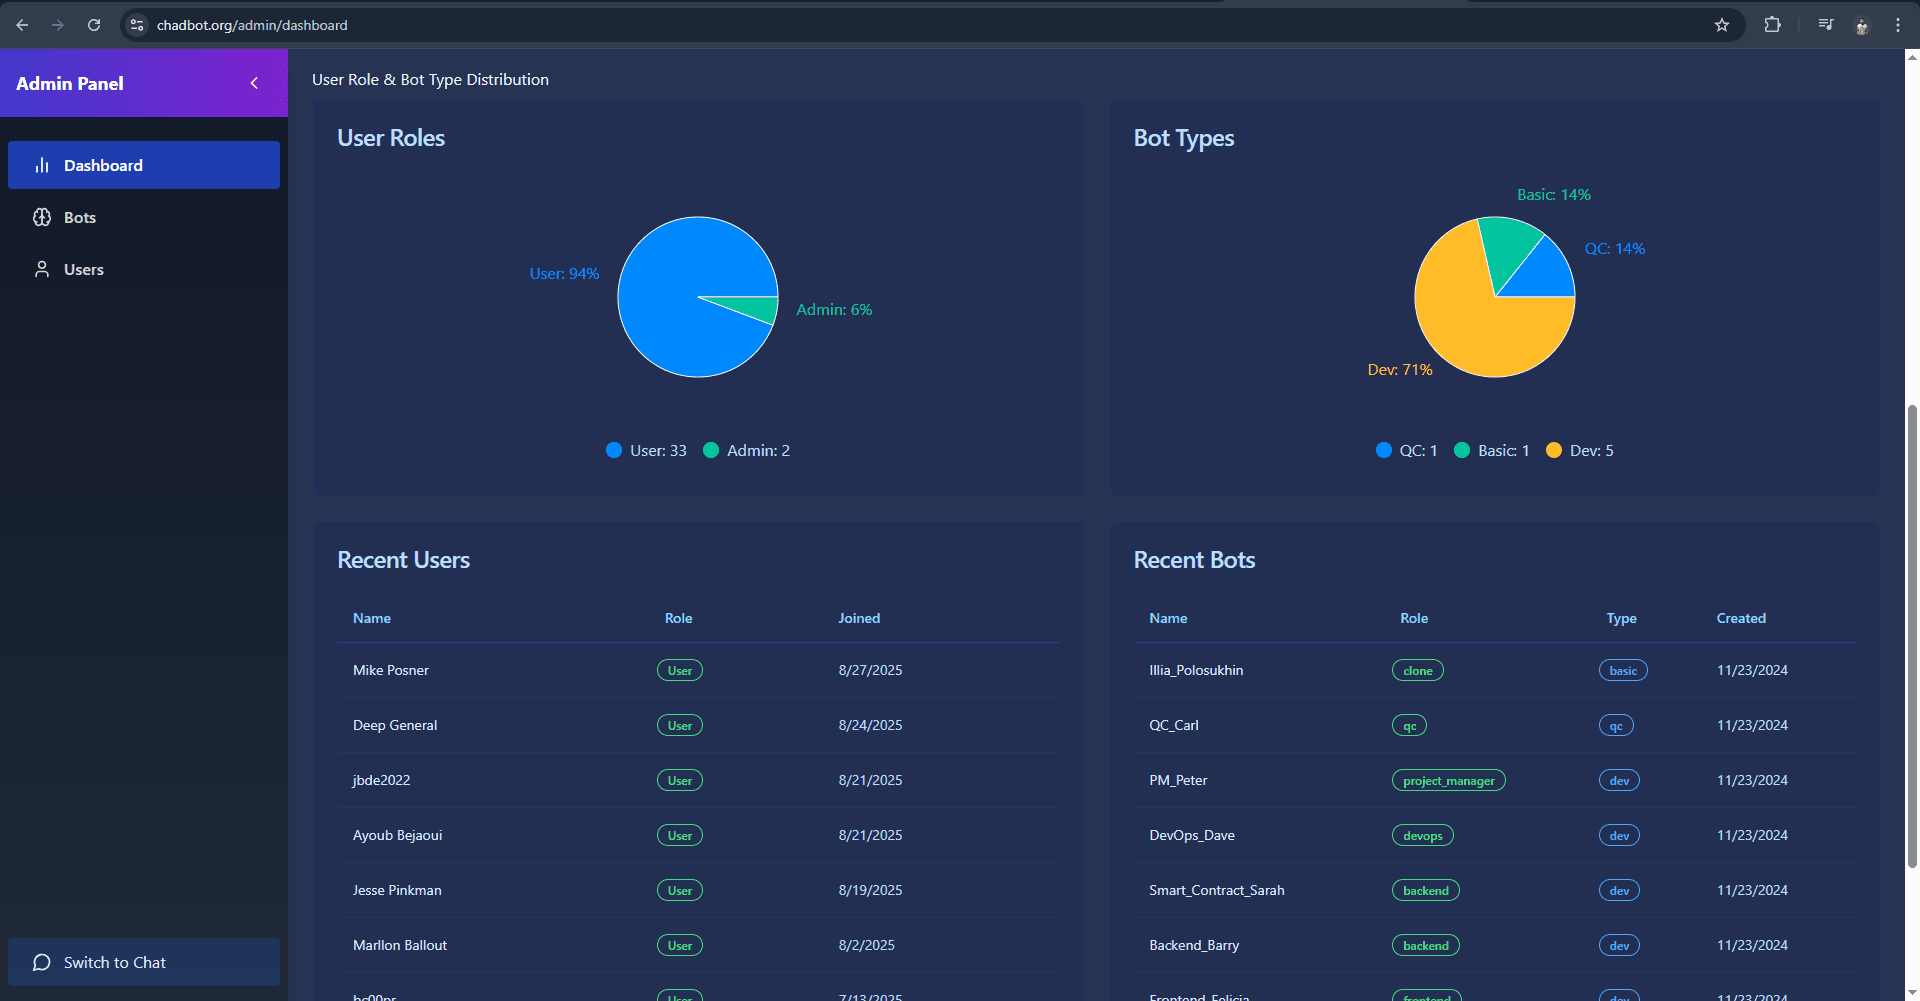This screenshot has width=1920, height=1001.
Task: Click the clone role badge for Illia_Polosukhin
Action: [x=1417, y=670]
